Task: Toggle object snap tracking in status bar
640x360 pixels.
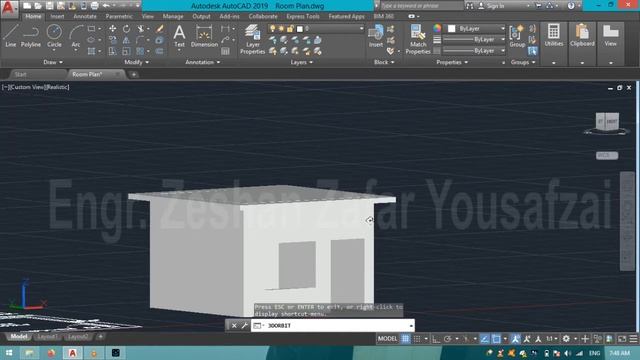Action: (484, 339)
